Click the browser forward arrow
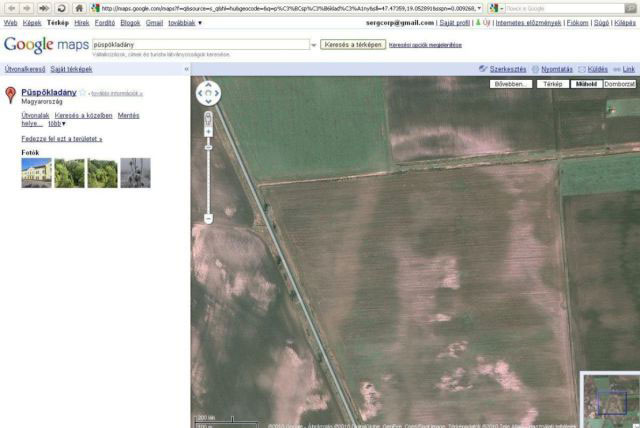The width and height of the screenshot is (640, 428). pyautogui.click(x=27, y=8)
